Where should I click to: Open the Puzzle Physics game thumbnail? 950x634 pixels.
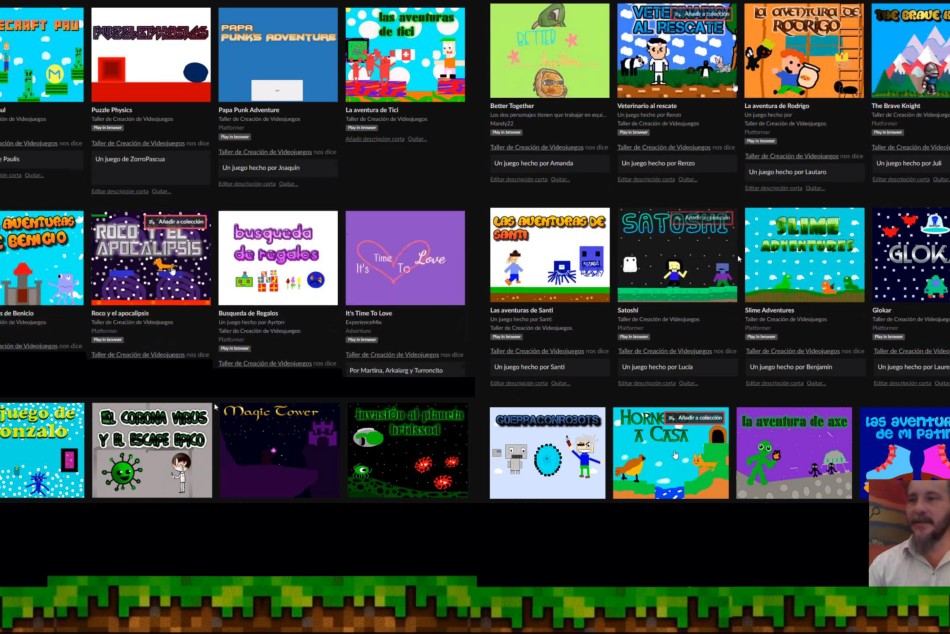150,55
